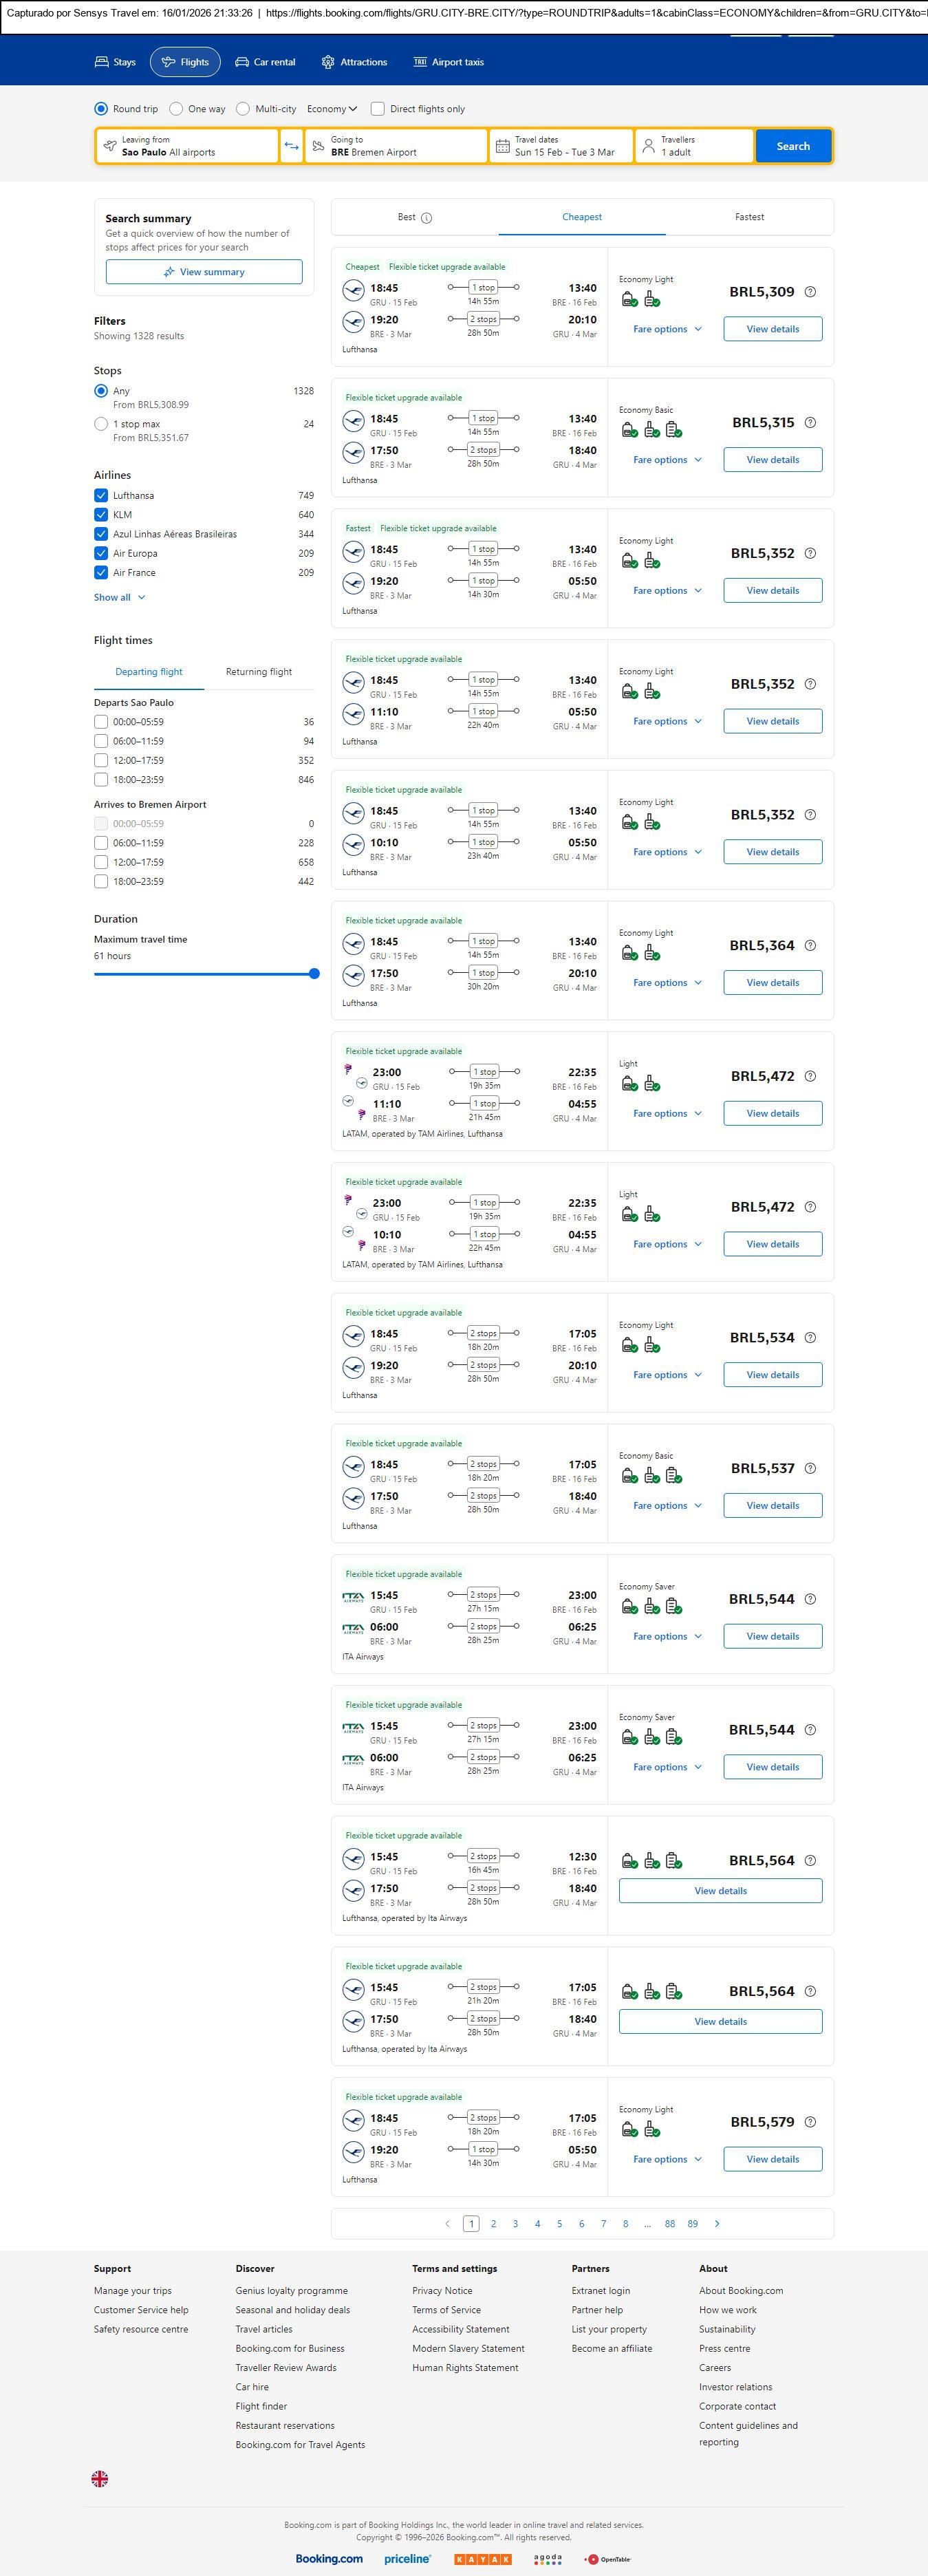Select the 1 stop max option
The height and width of the screenshot is (2576, 928).
[101, 424]
